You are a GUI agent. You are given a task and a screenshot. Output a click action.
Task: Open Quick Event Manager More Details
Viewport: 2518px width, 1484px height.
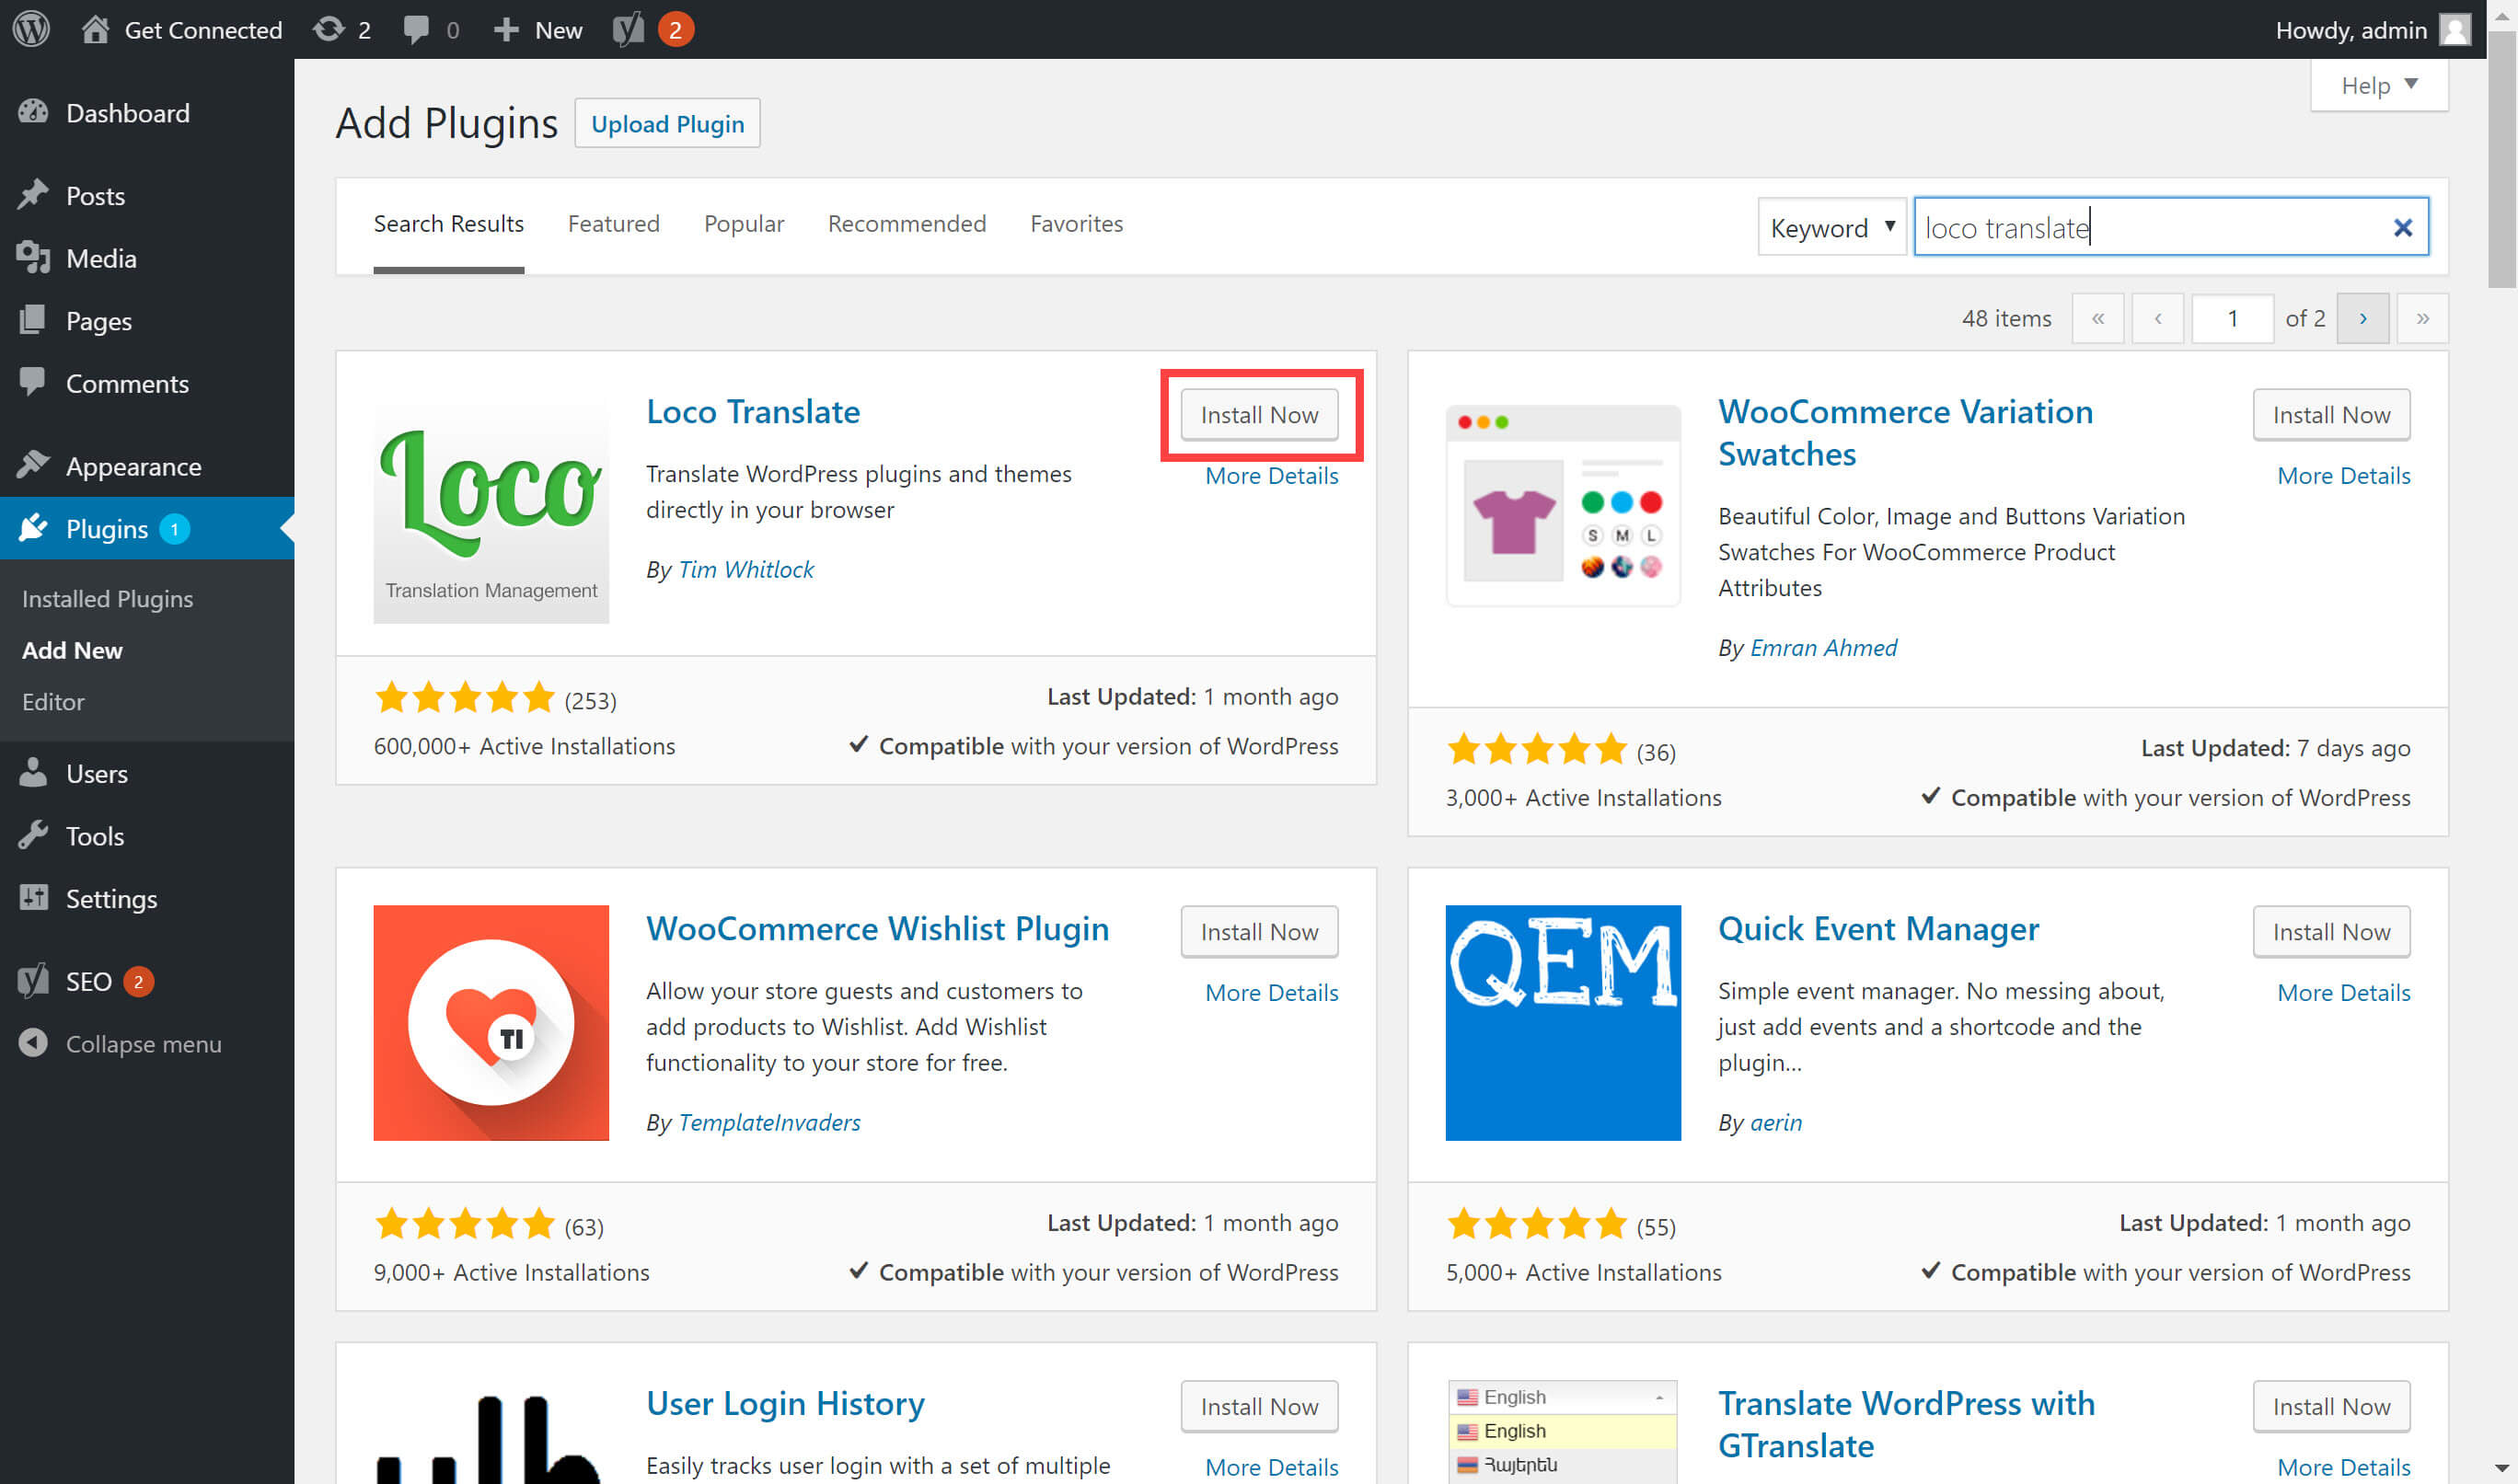coord(2343,992)
